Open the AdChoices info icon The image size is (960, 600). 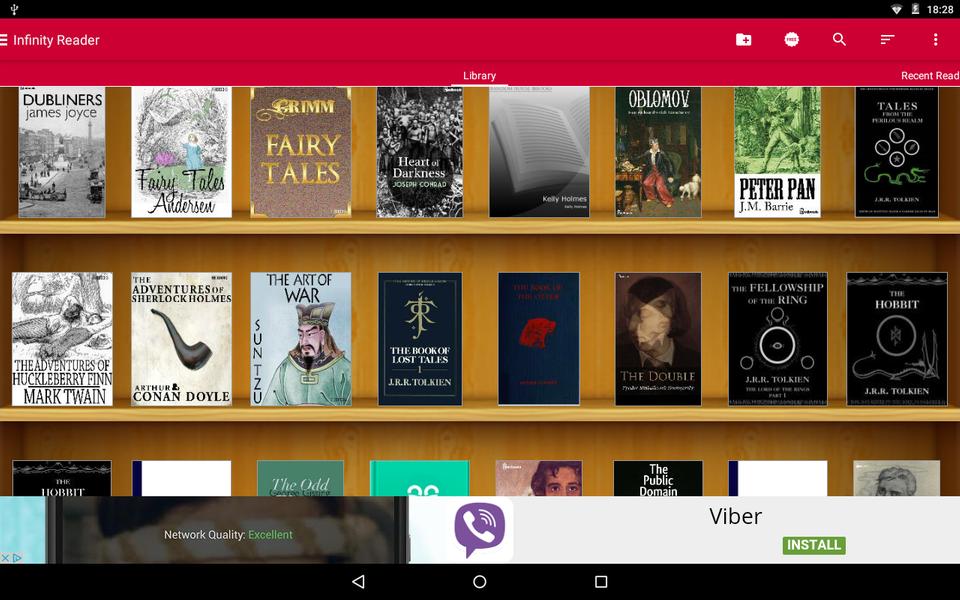(17, 558)
